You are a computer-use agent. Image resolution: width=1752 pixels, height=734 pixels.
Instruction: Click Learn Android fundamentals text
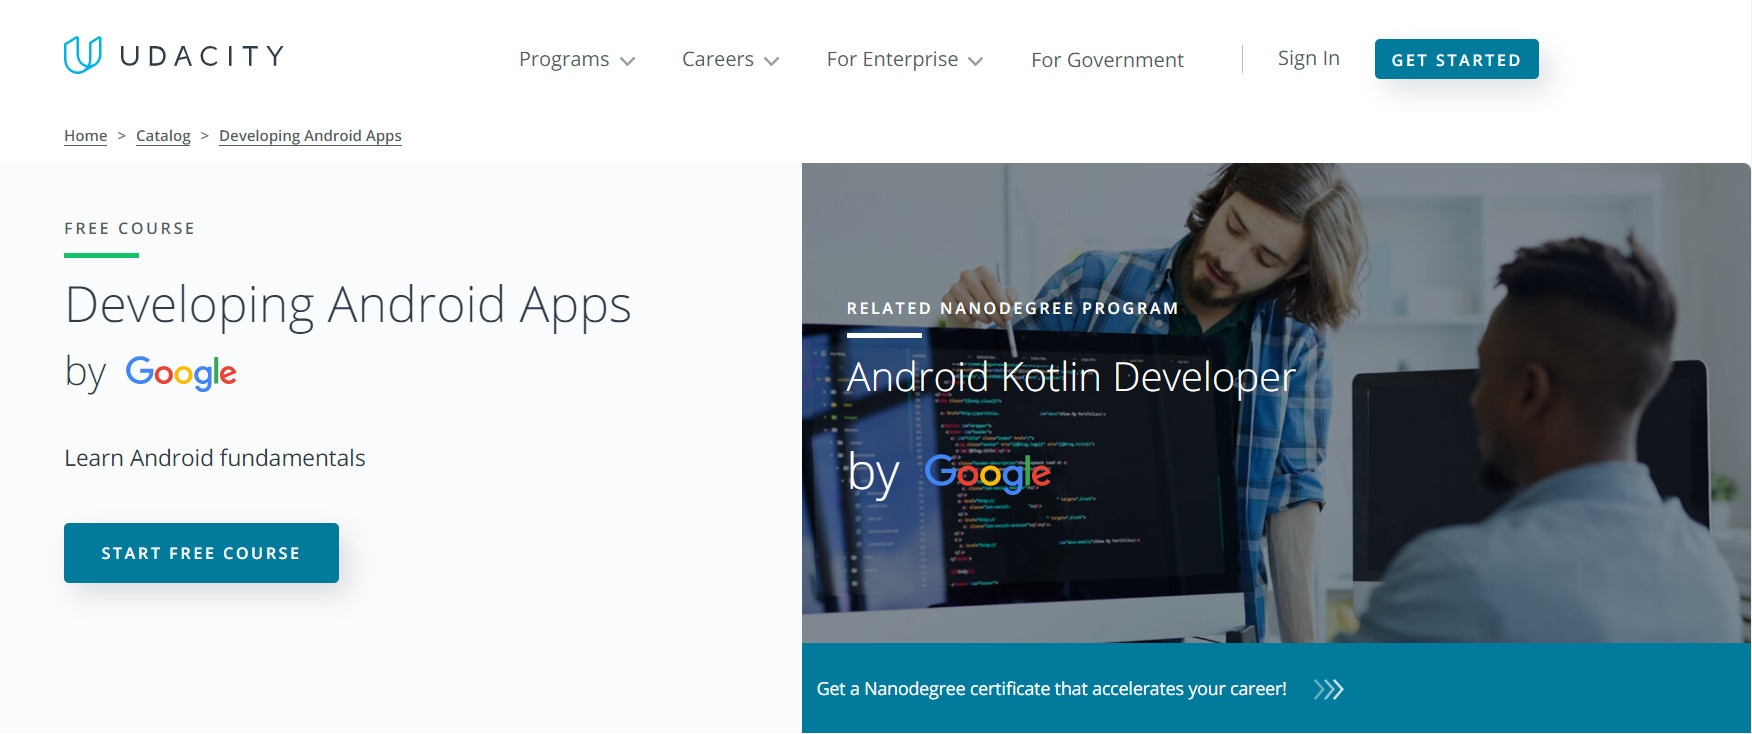[x=215, y=458]
